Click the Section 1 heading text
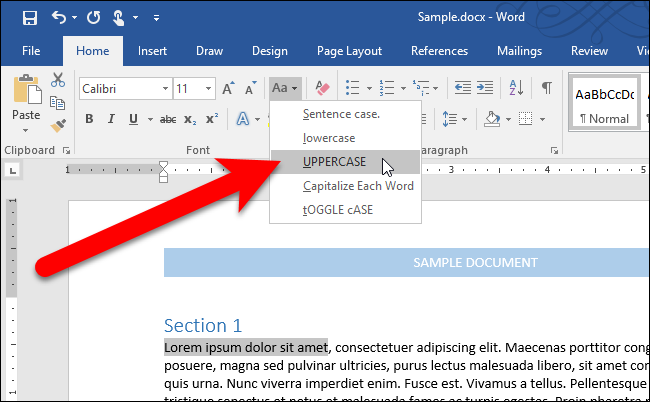The height and width of the screenshot is (402, 650). coord(203,325)
